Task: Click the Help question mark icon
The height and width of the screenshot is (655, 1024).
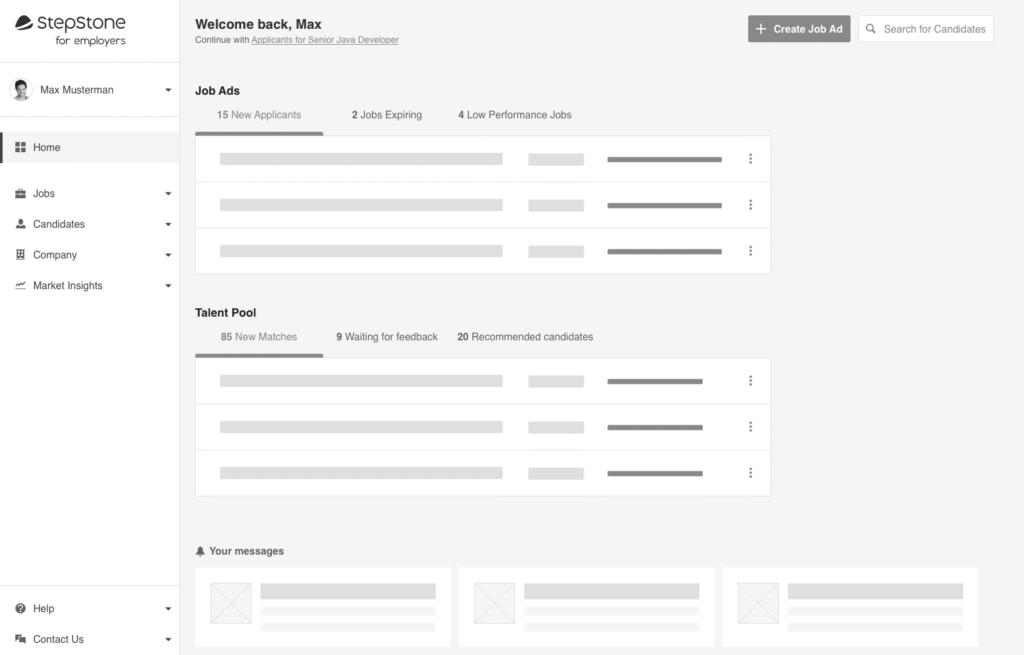Action: coord(21,608)
